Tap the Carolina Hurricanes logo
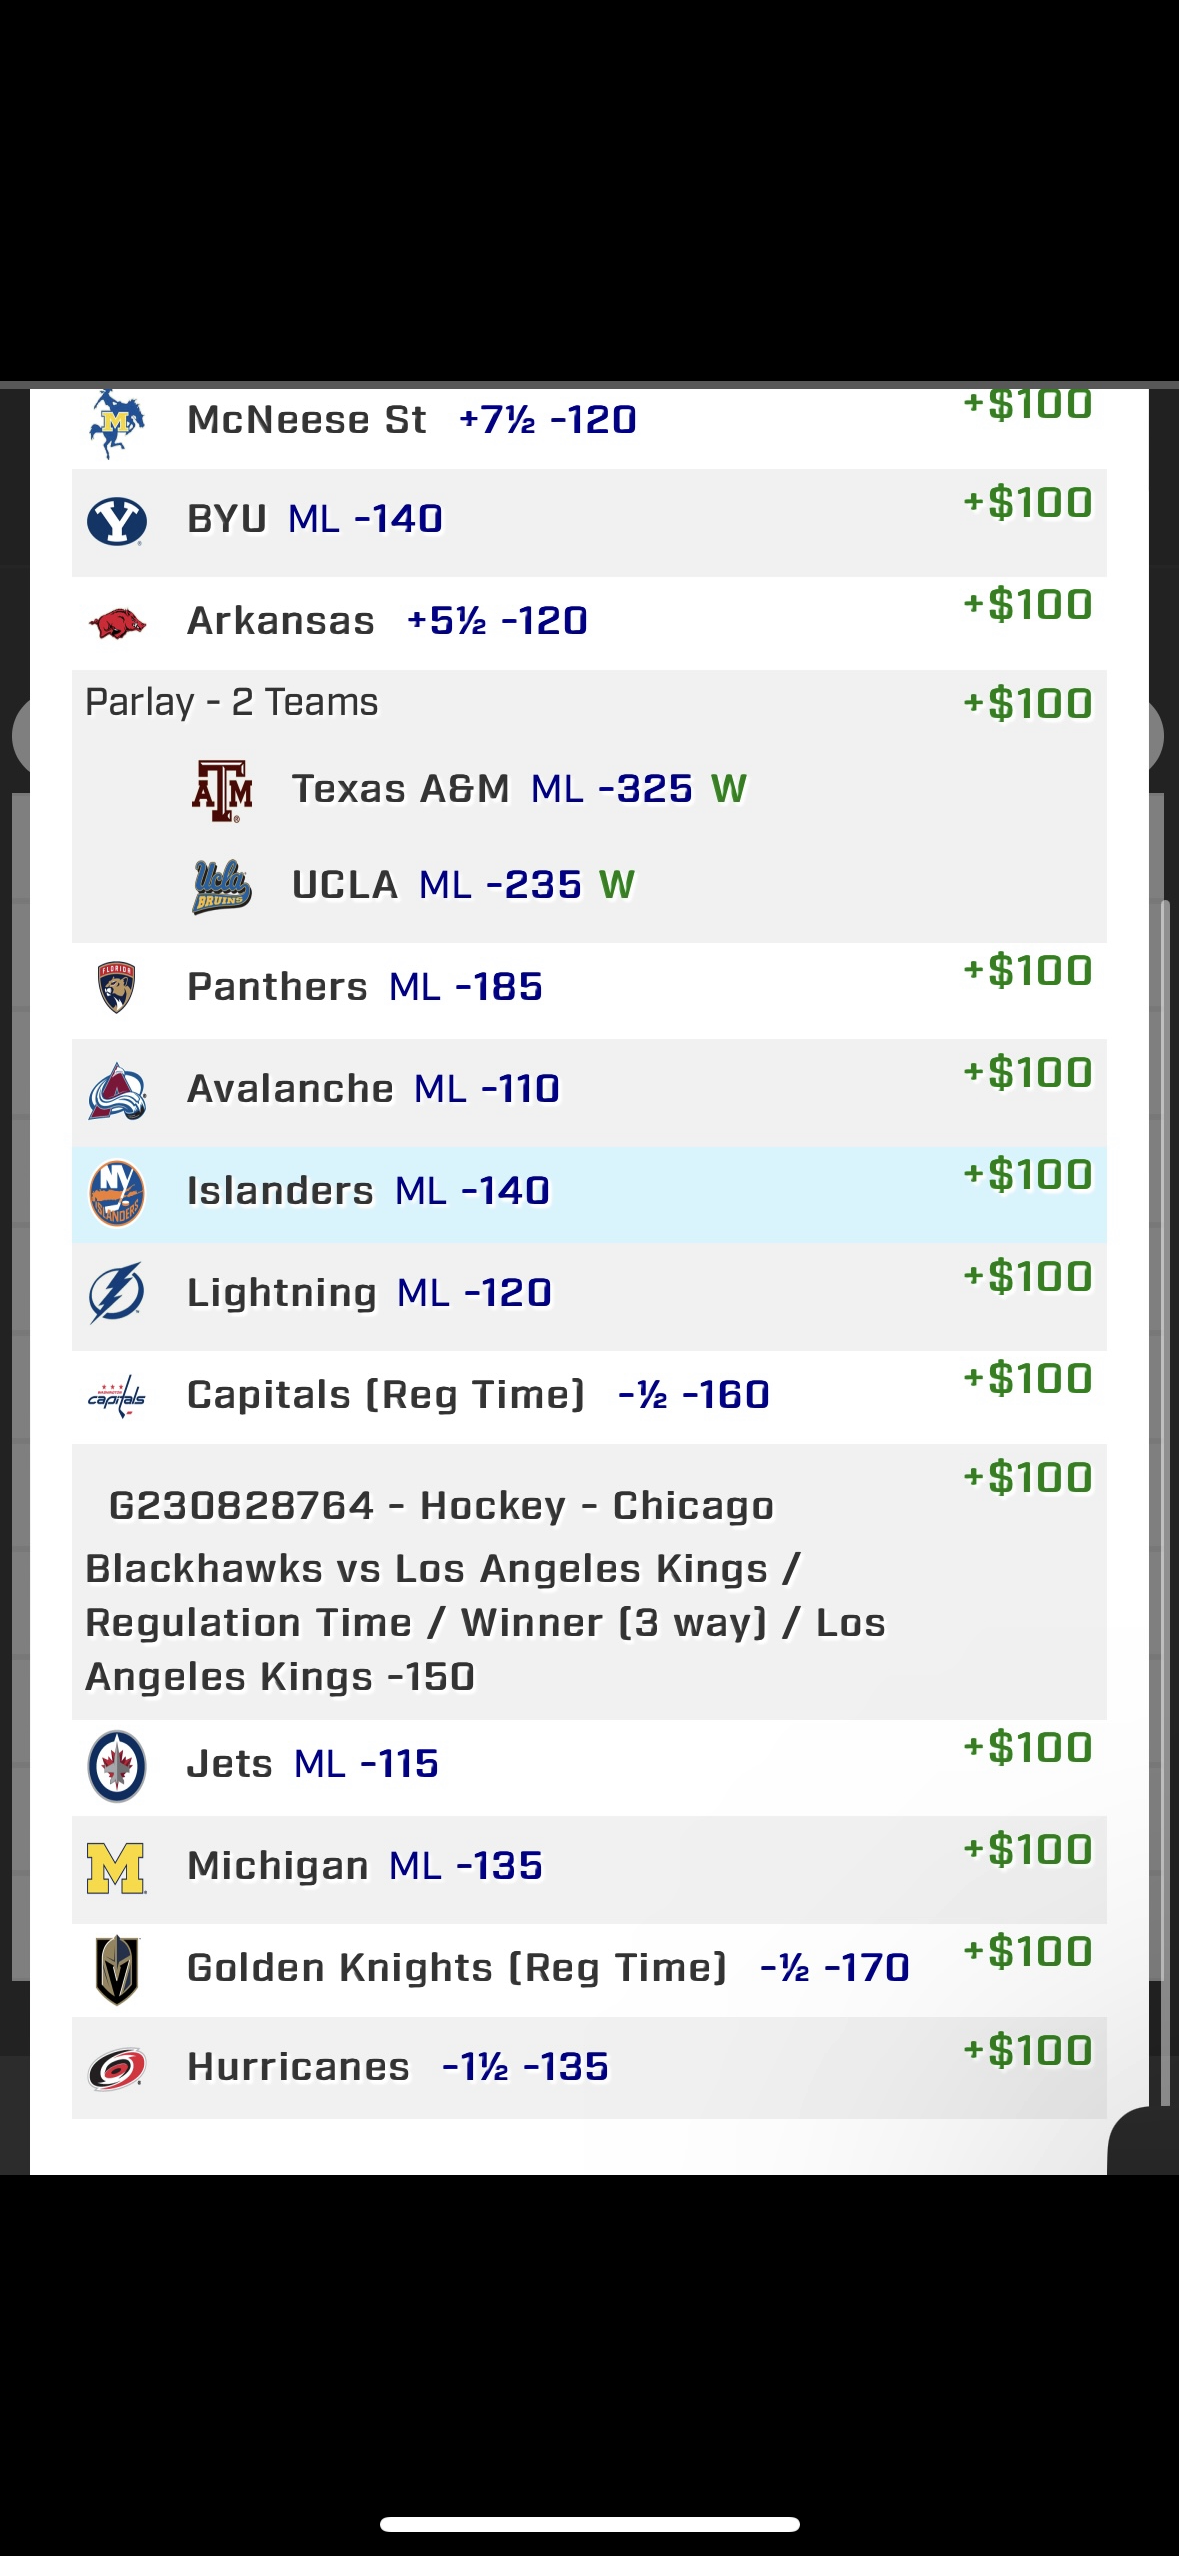The width and height of the screenshot is (1179, 2556). click(117, 2069)
